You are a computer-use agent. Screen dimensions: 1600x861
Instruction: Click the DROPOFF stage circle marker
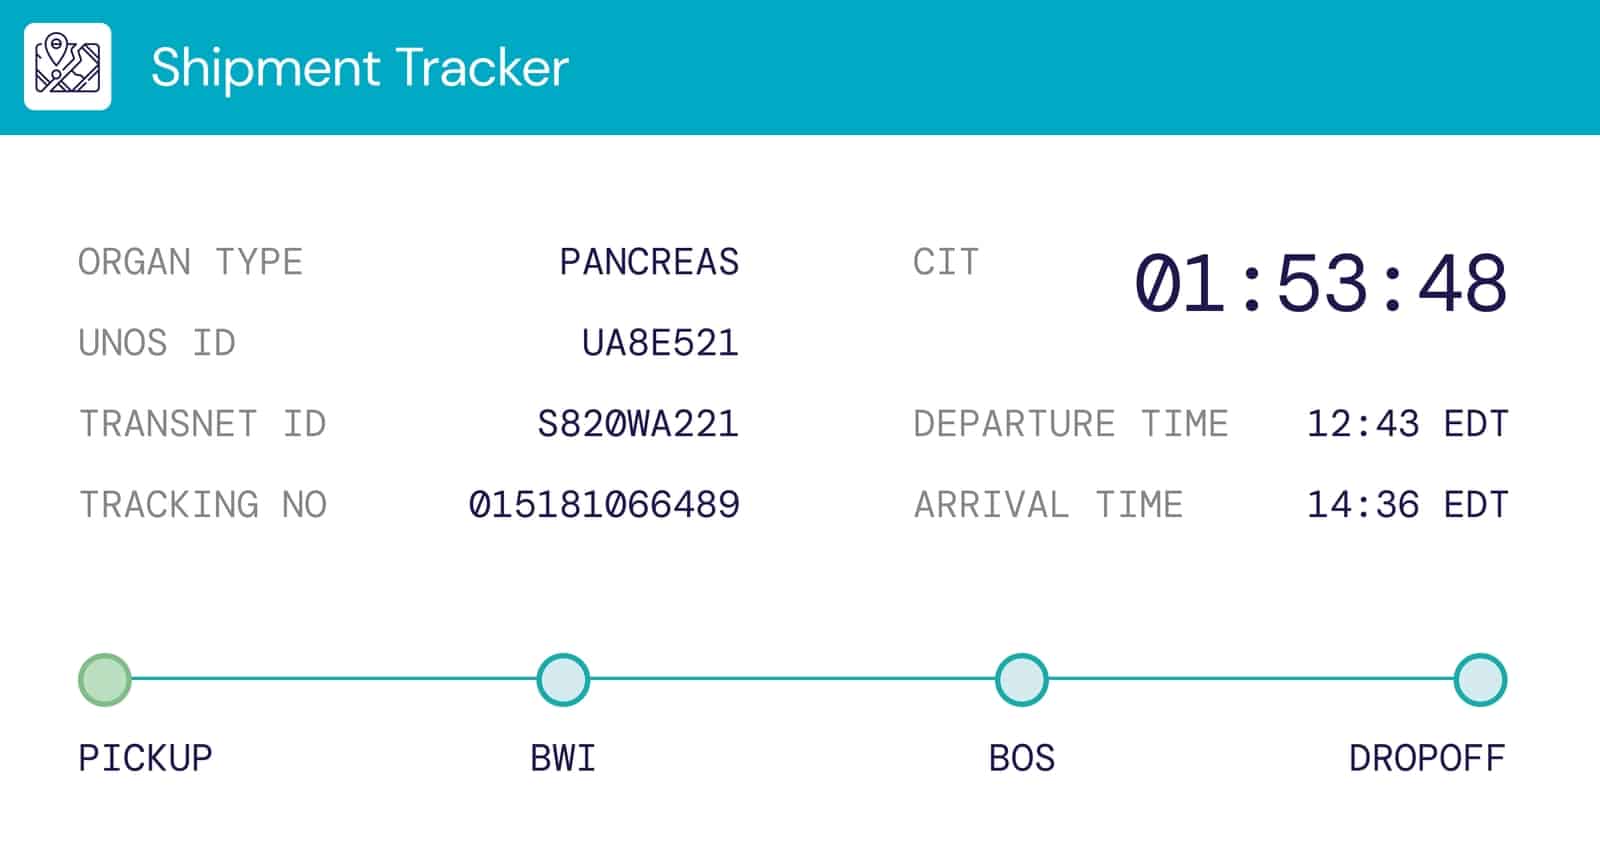(1480, 680)
